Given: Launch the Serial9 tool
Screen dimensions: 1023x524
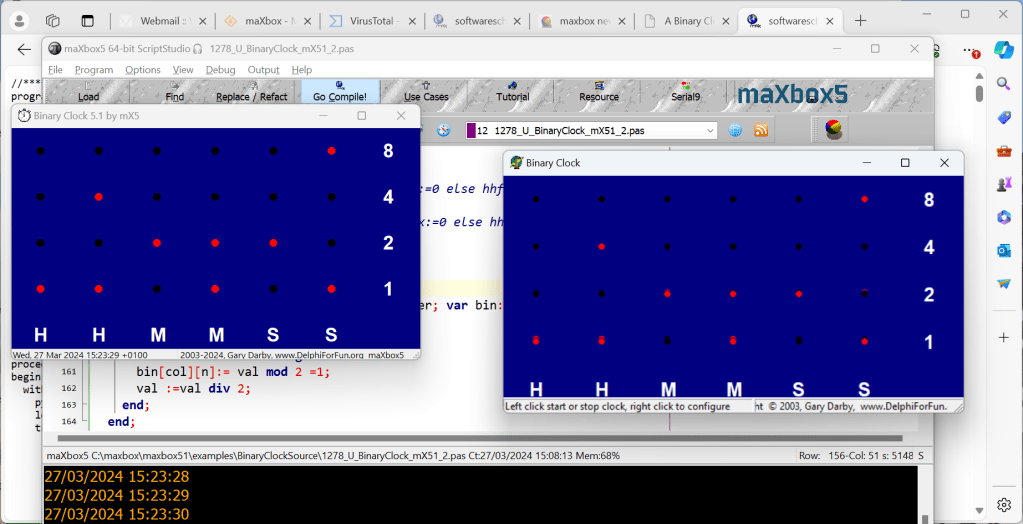Looking at the screenshot, I should (x=685, y=92).
